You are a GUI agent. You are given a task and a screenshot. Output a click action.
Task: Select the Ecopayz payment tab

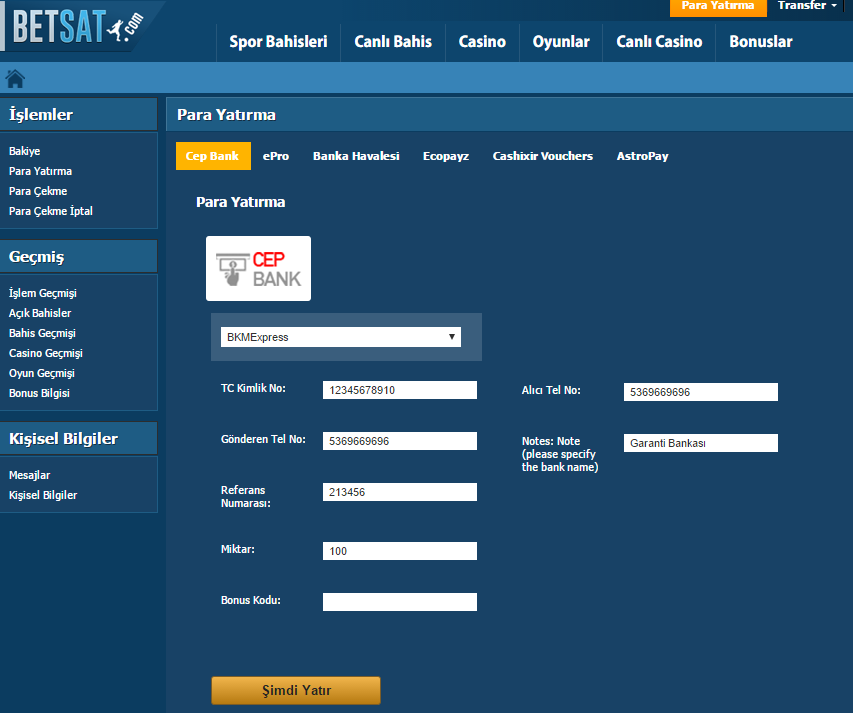pos(446,156)
